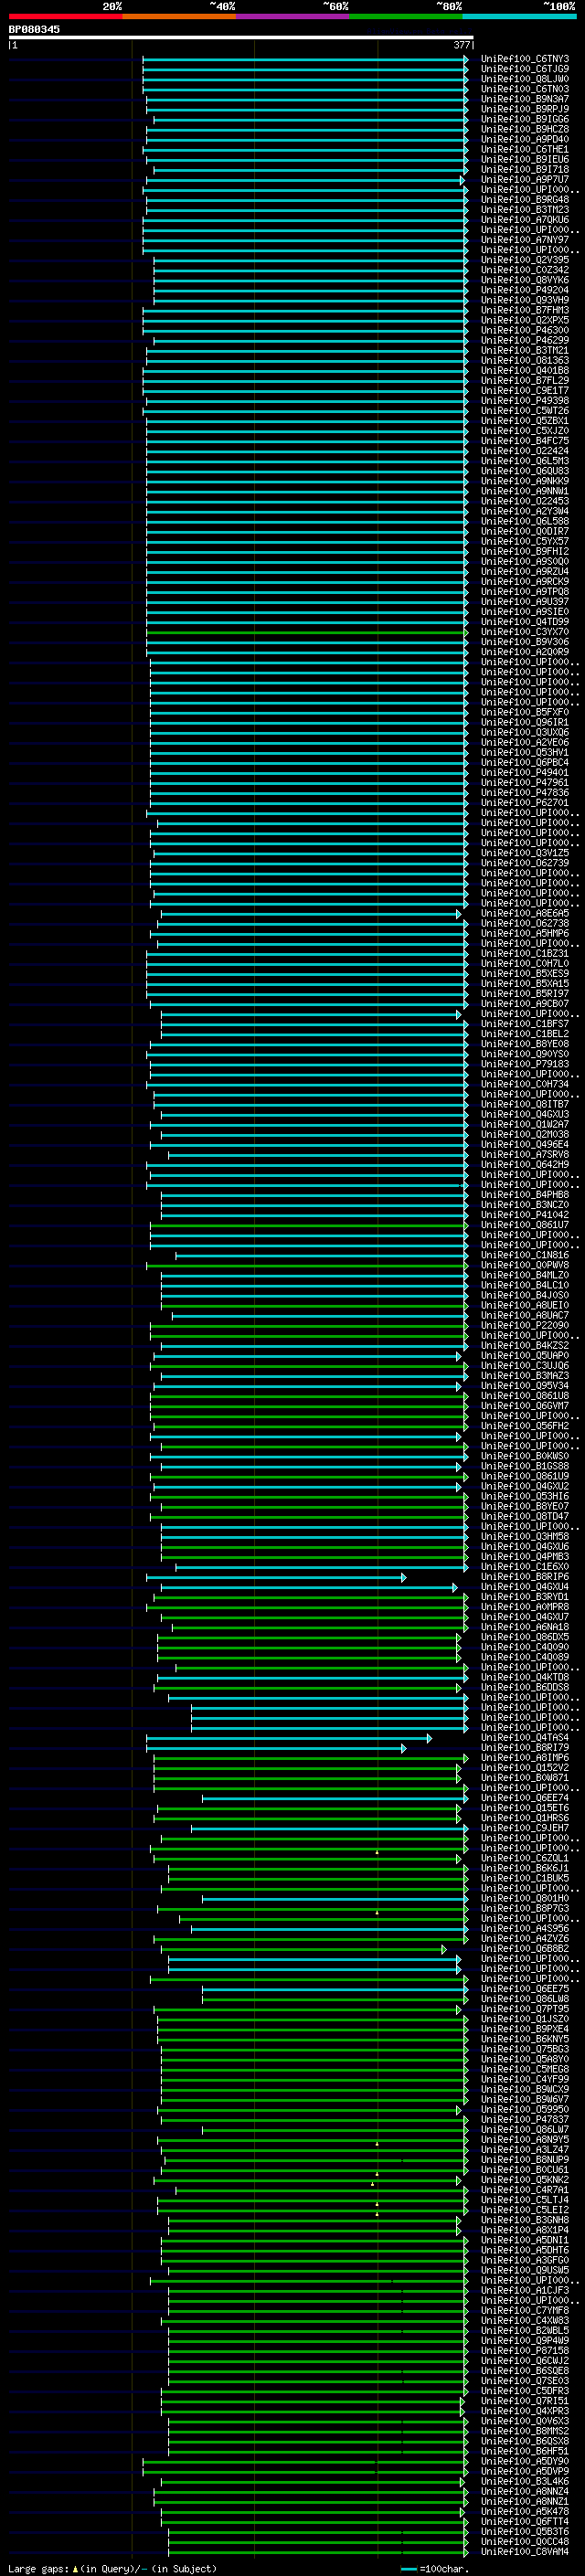Select the UniRef100_Q2V395 label
Image resolution: width=585 pixels, height=2576 pixels.
[x=525, y=260]
